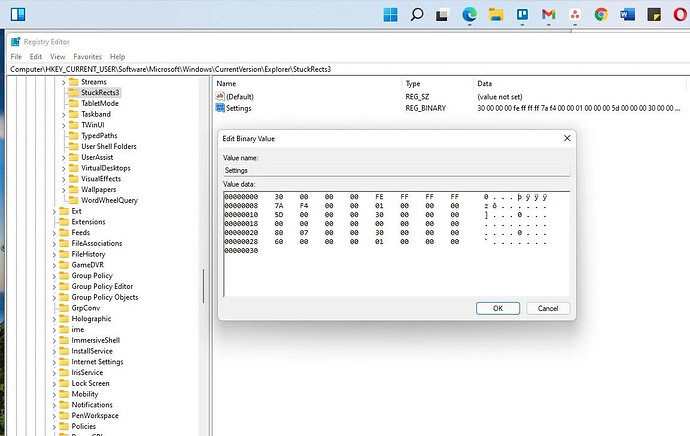
Task: Expand the Streams registry key
Action: pyautogui.click(x=63, y=82)
